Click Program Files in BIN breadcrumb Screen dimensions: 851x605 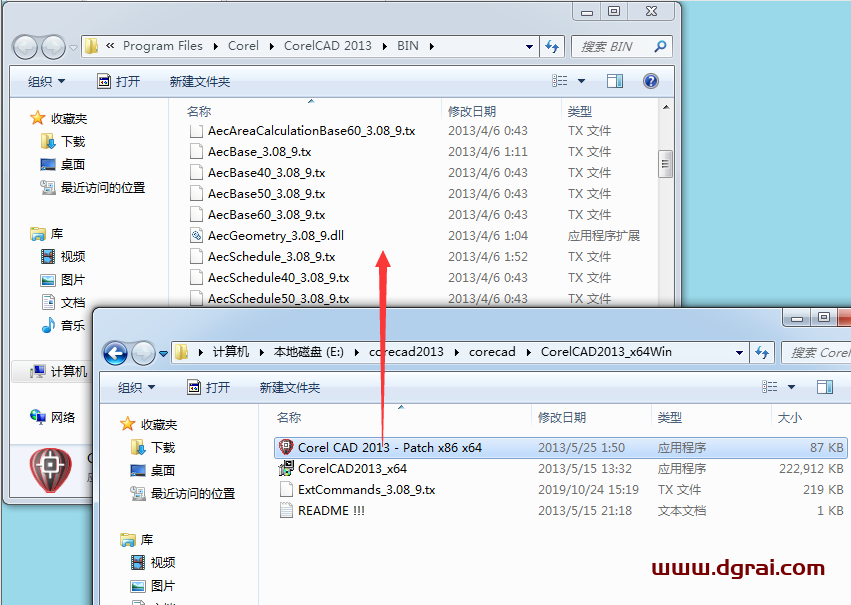pyautogui.click(x=163, y=46)
